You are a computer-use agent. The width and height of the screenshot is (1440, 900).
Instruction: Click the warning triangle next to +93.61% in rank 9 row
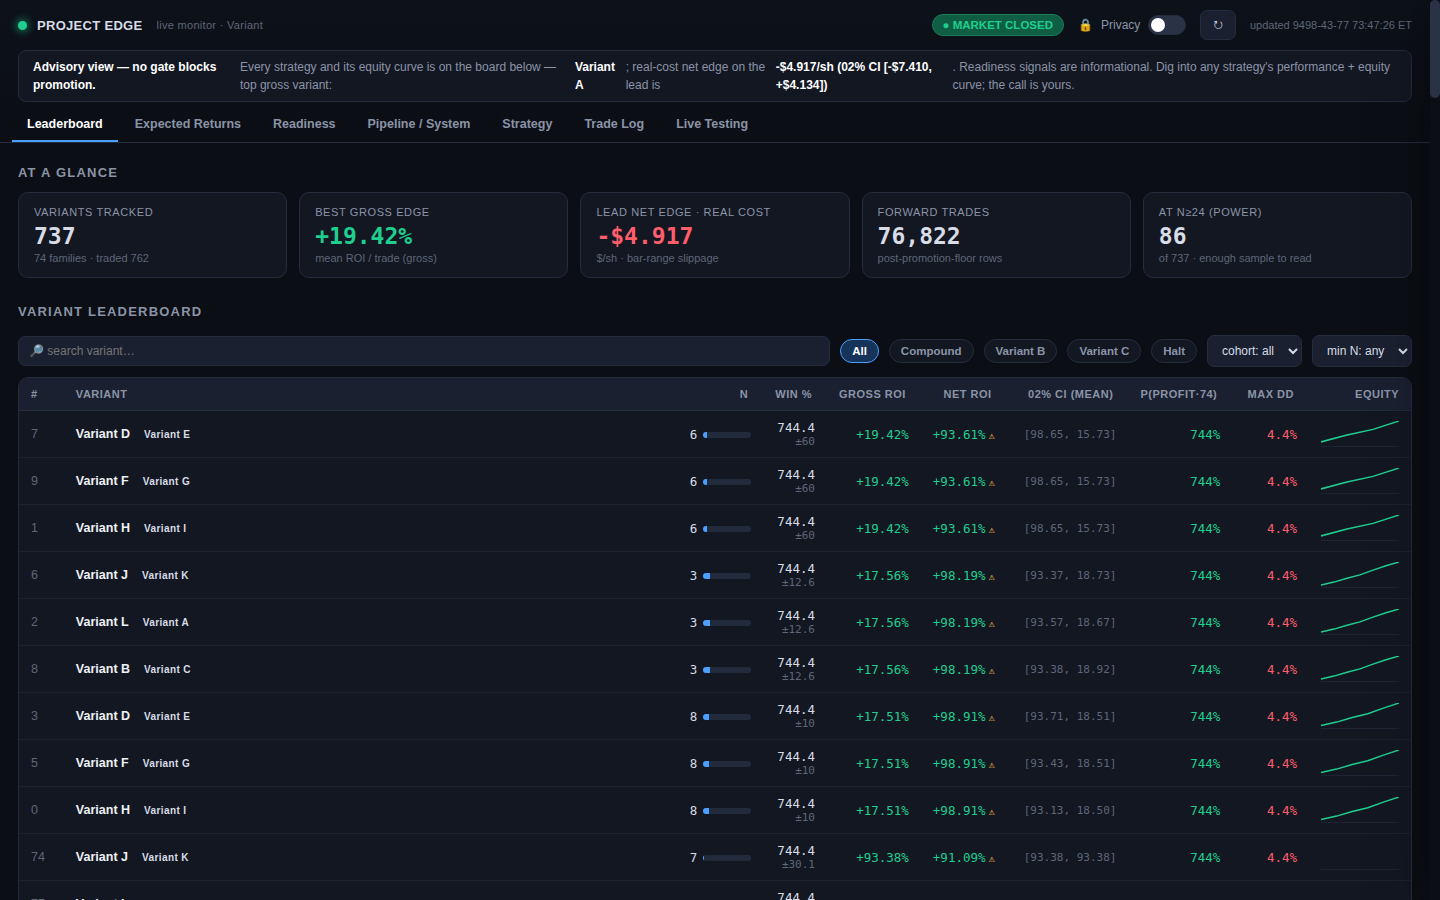(992, 483)
